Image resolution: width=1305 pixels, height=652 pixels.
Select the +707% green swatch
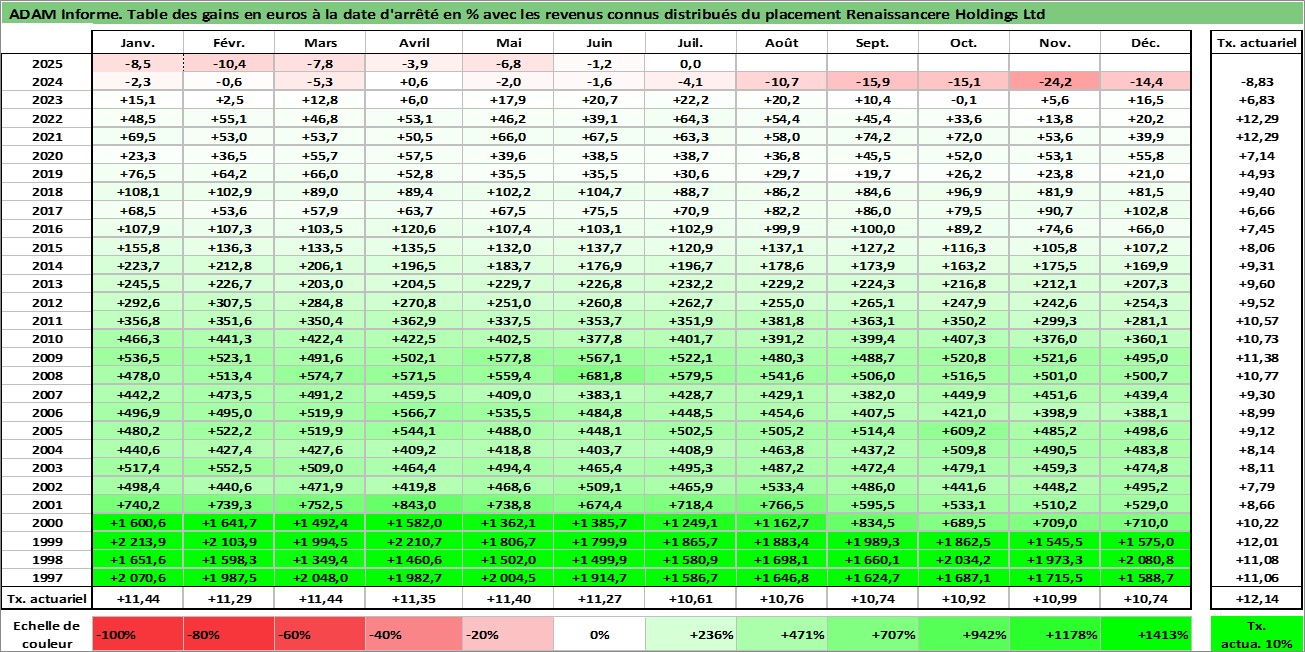pos(873,634)
